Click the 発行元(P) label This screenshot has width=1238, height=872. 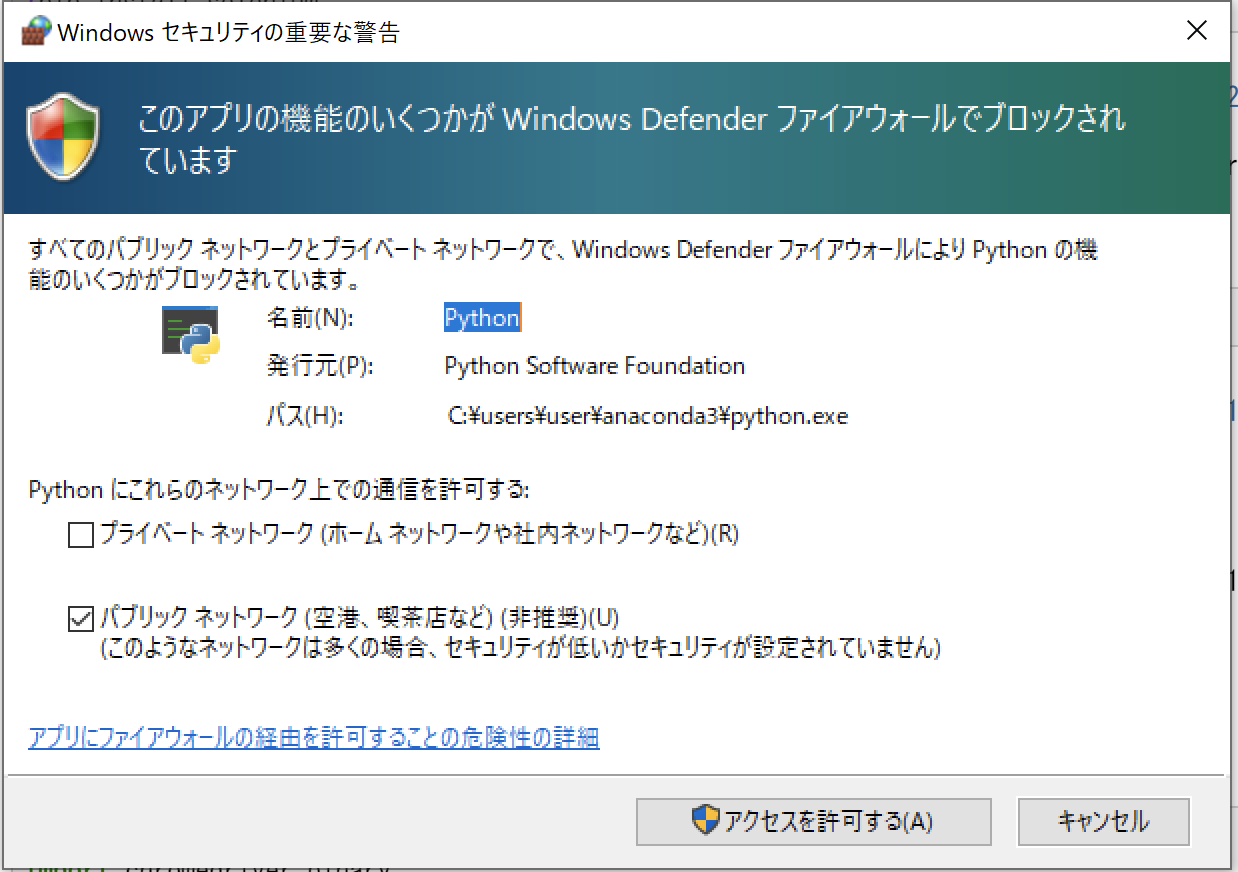coord(320,366)
